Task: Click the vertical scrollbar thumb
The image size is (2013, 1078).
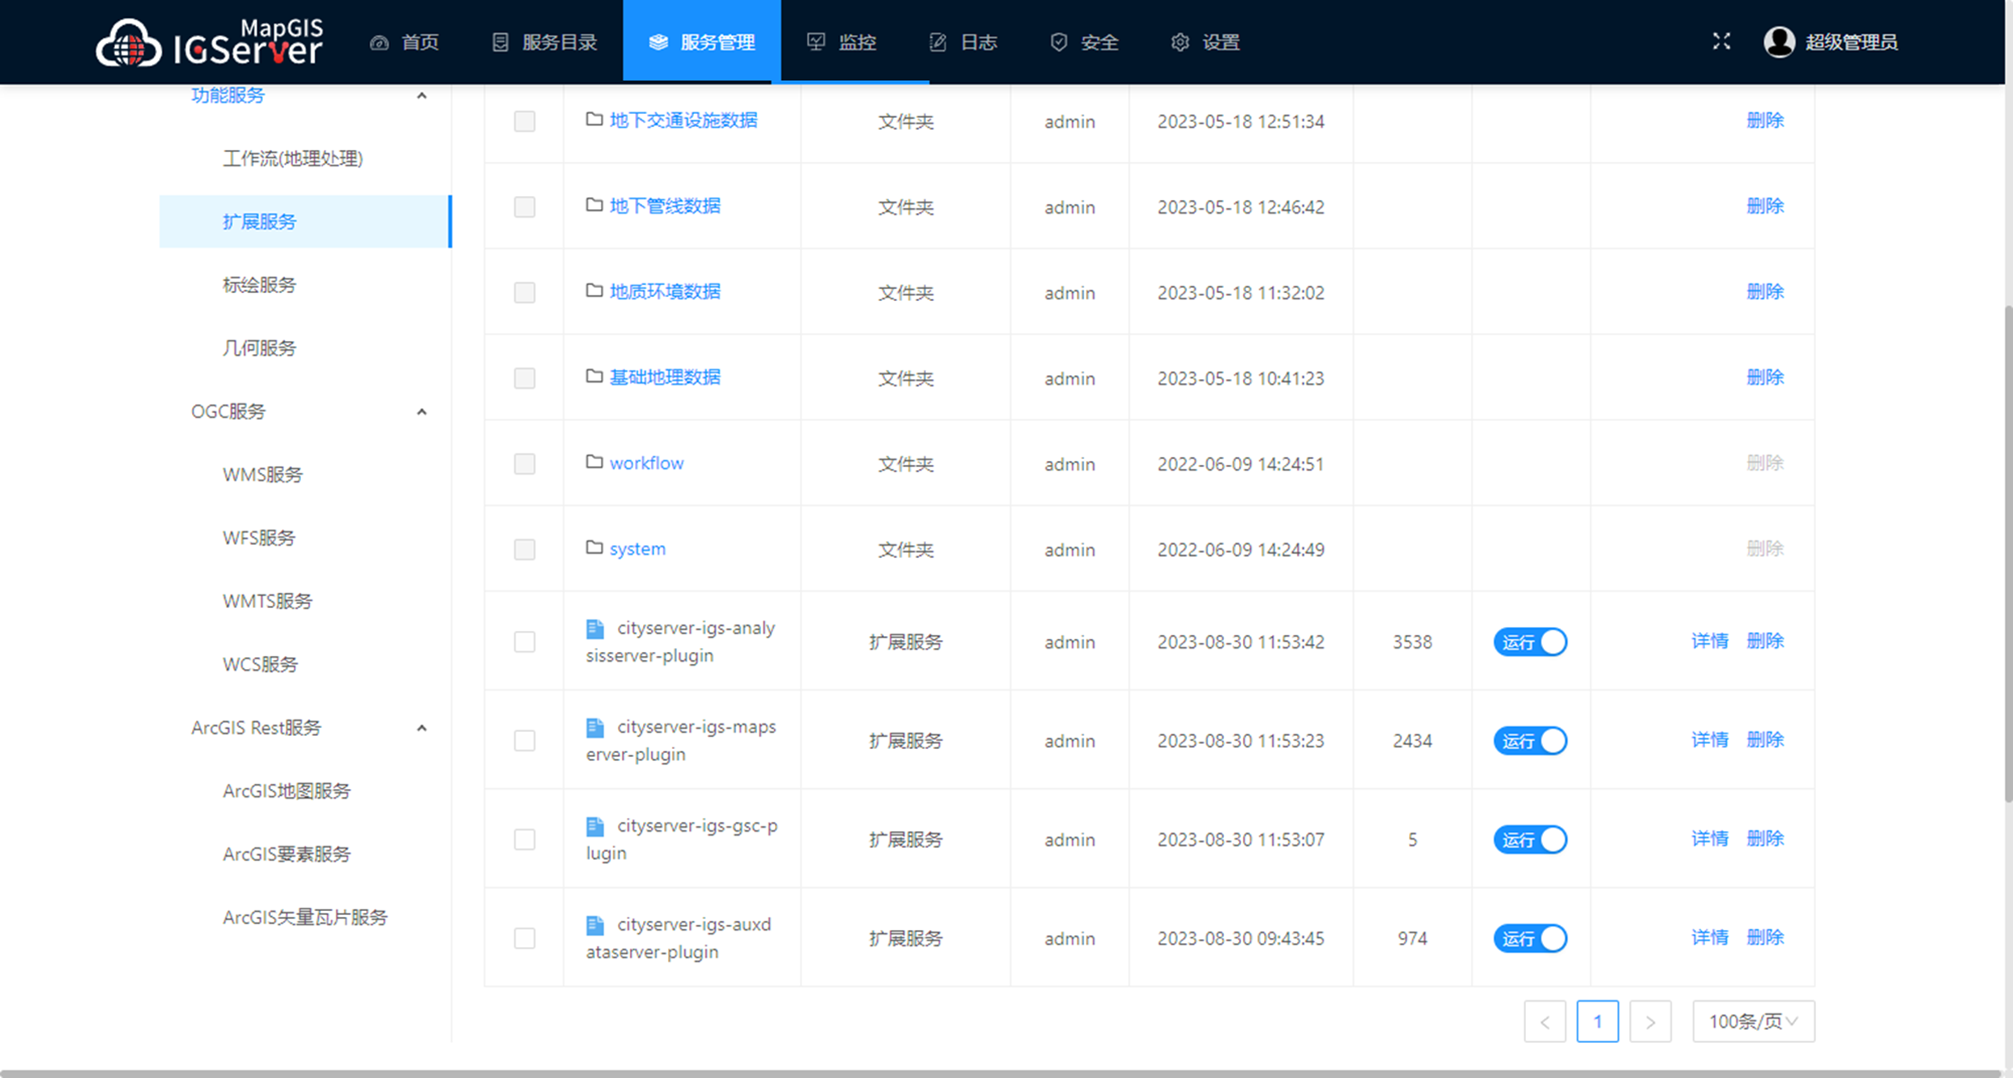Action: coord(2008,552)
